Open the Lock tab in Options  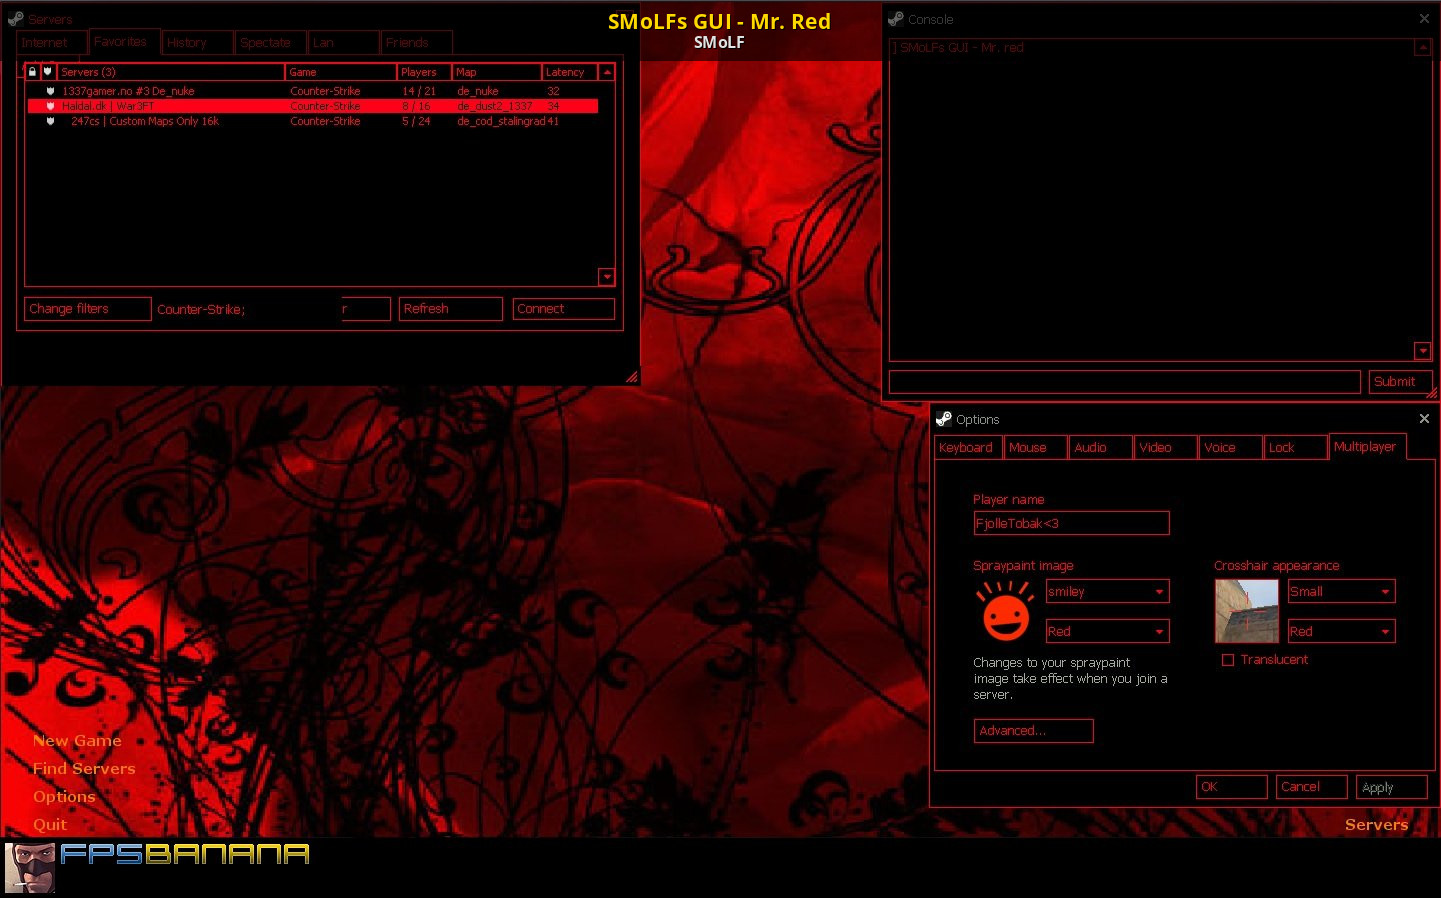coord(1295,447)
